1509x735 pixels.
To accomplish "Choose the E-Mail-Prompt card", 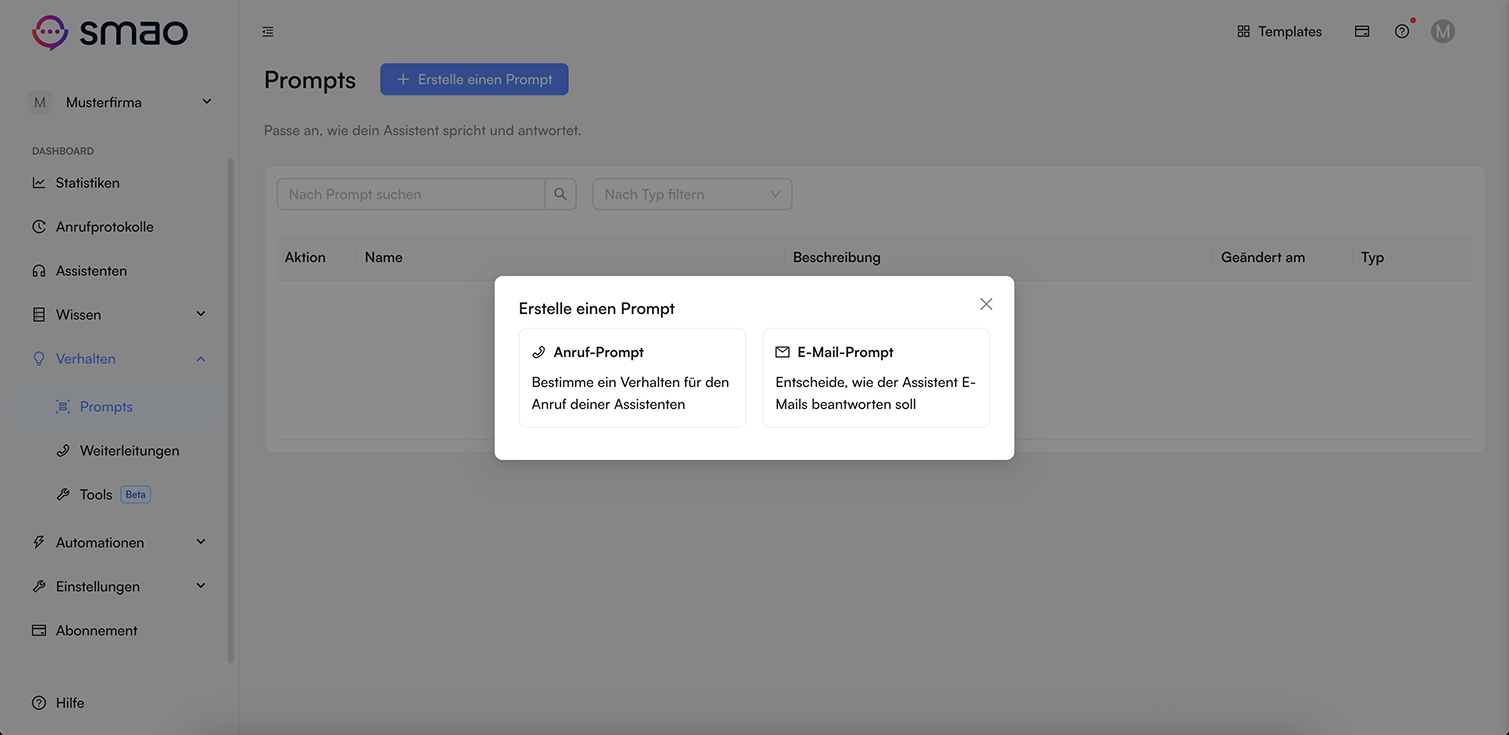I will 876,378.
